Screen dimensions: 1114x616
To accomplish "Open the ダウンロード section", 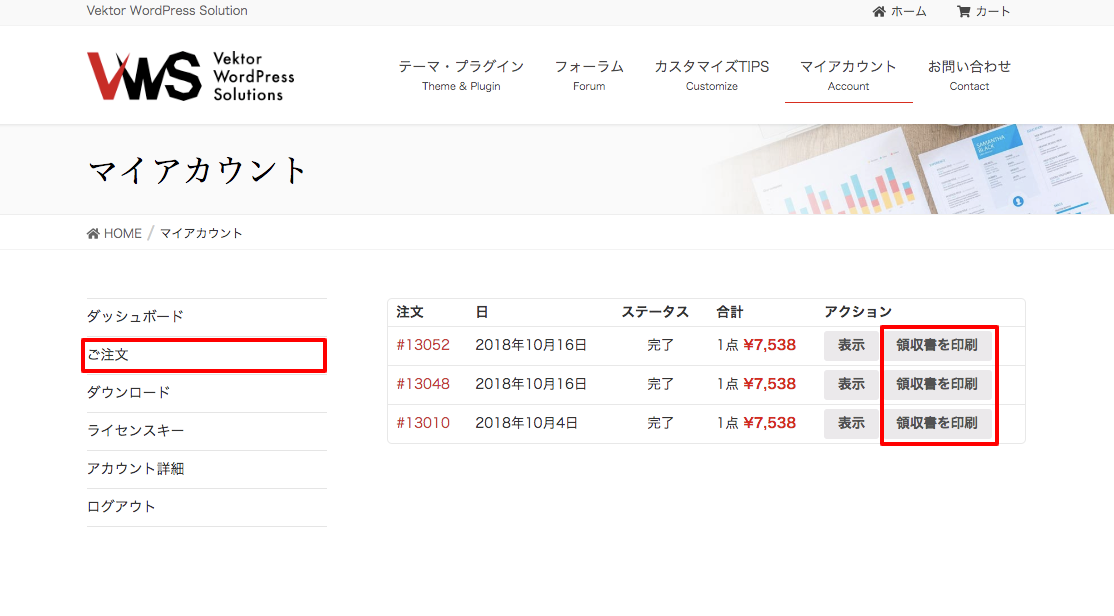I will tap(129, 392).
